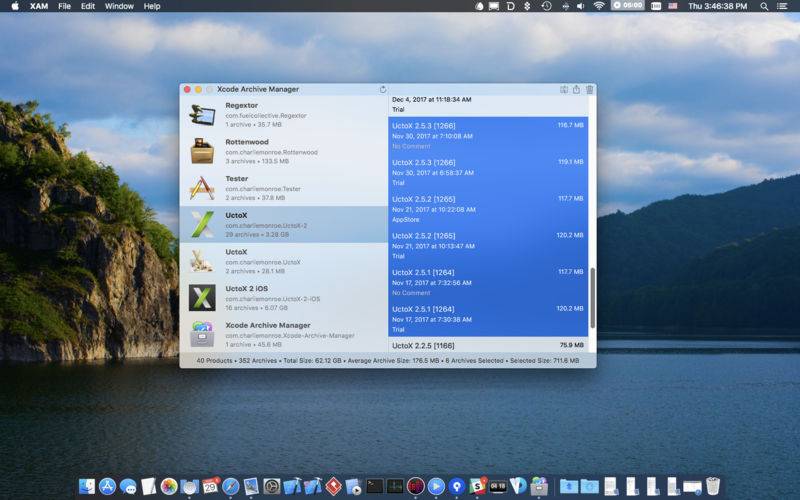800x500 pixels.
Task: Click the share export icon in window toolbar
Action: pyautogui.click(x=576, y=89)
